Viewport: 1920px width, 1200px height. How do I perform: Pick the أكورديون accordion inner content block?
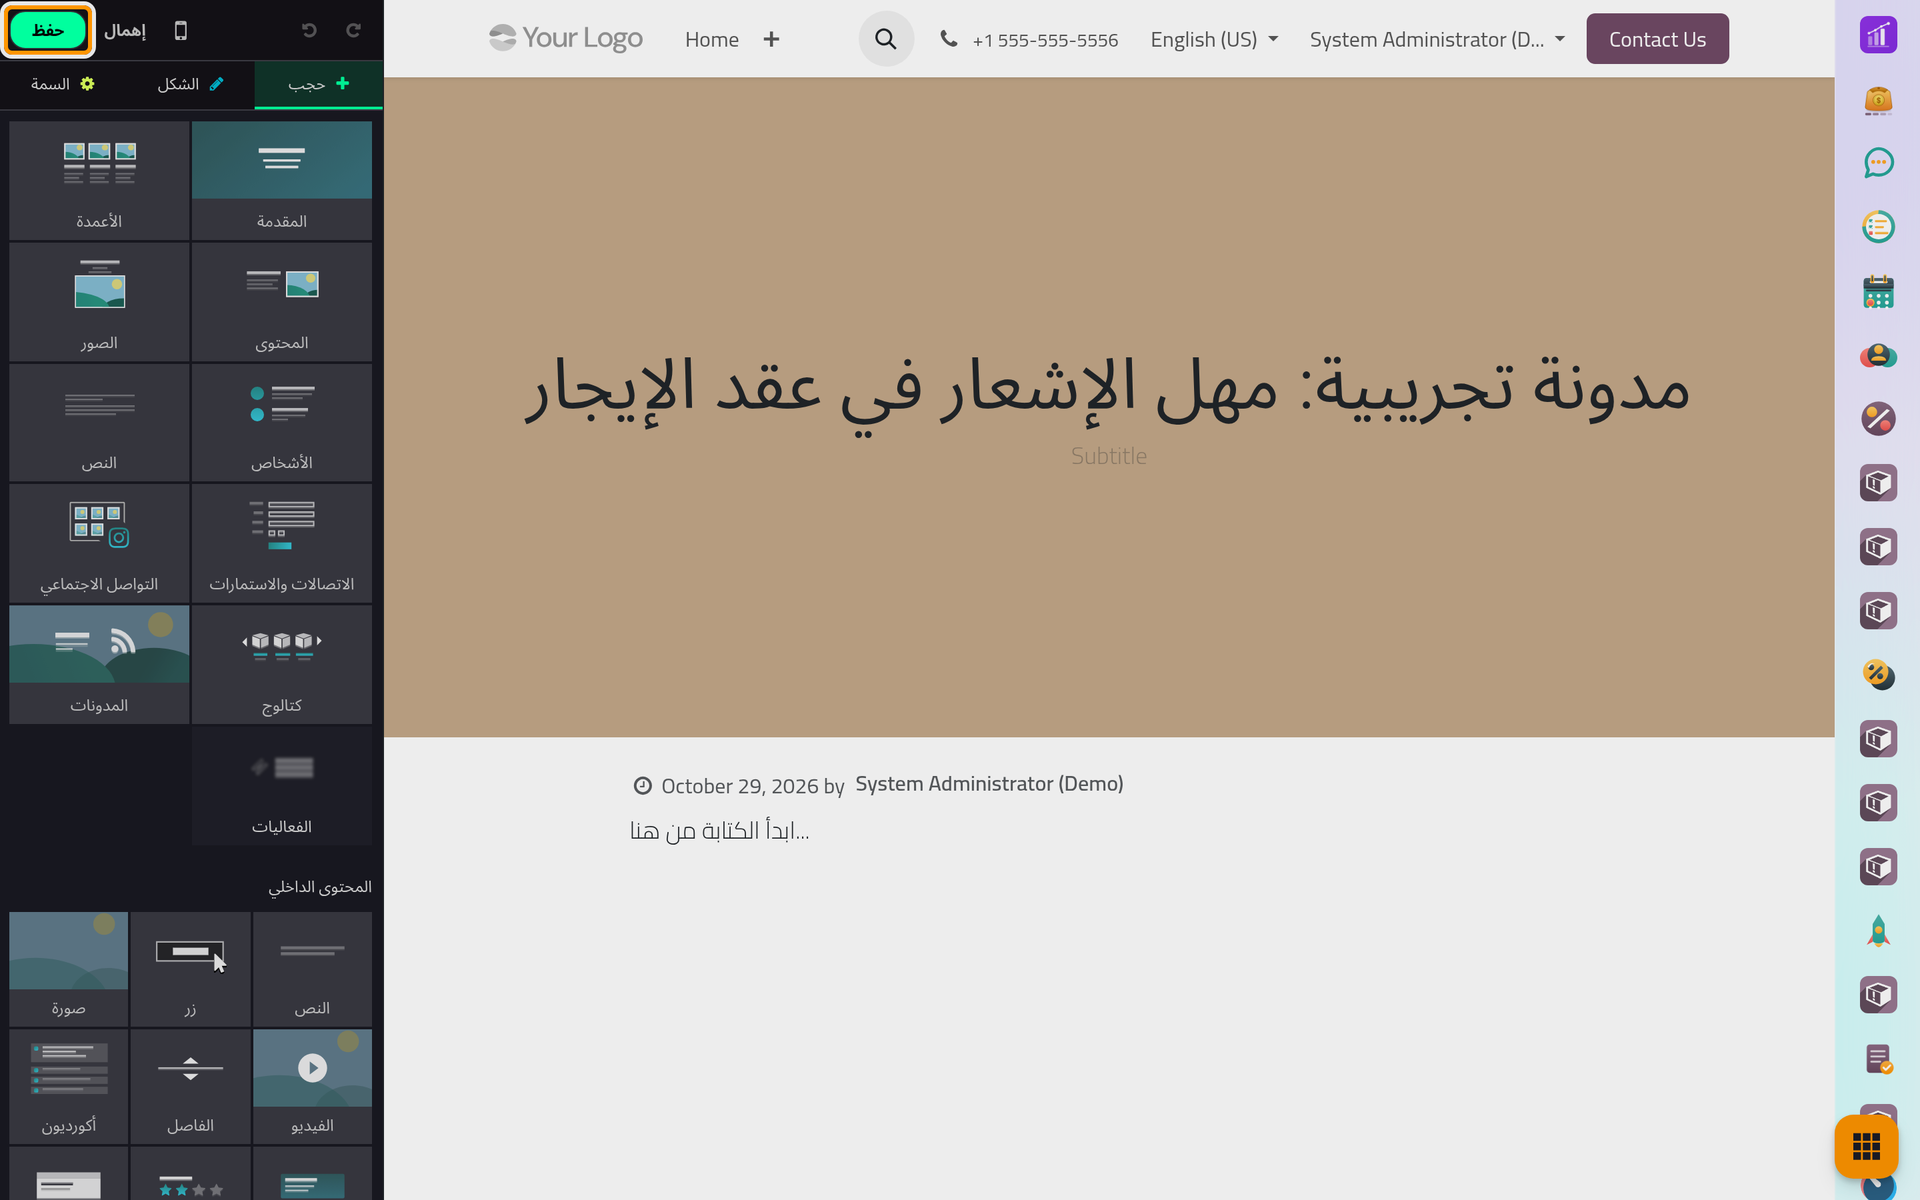click(x=69, y=1087)
